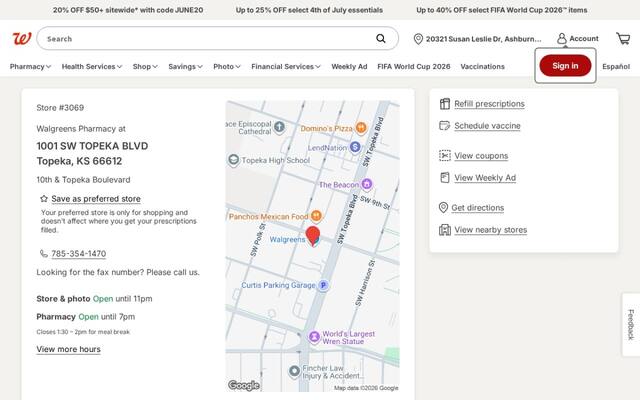The height and width of the screenshot is (400, 640).
Task: Expand the Photo dropdown menu
Action: point(227,67)
